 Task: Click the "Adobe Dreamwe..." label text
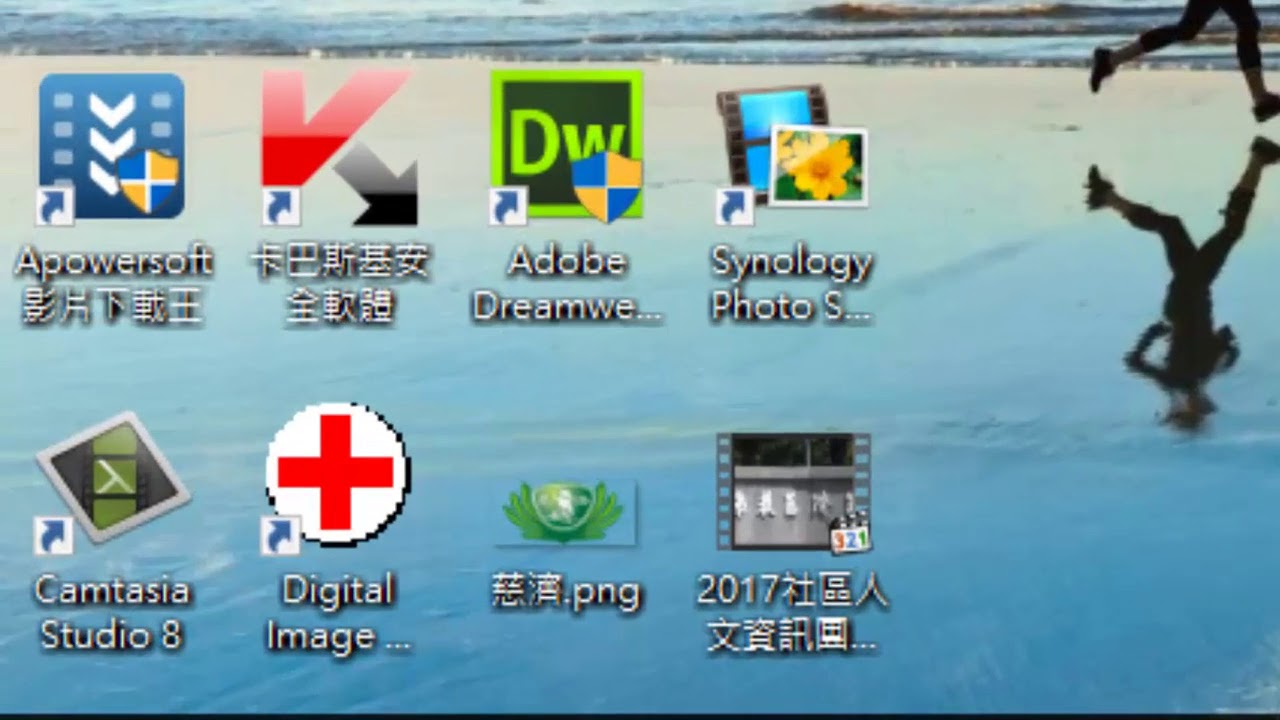click(x=567, y=284)
